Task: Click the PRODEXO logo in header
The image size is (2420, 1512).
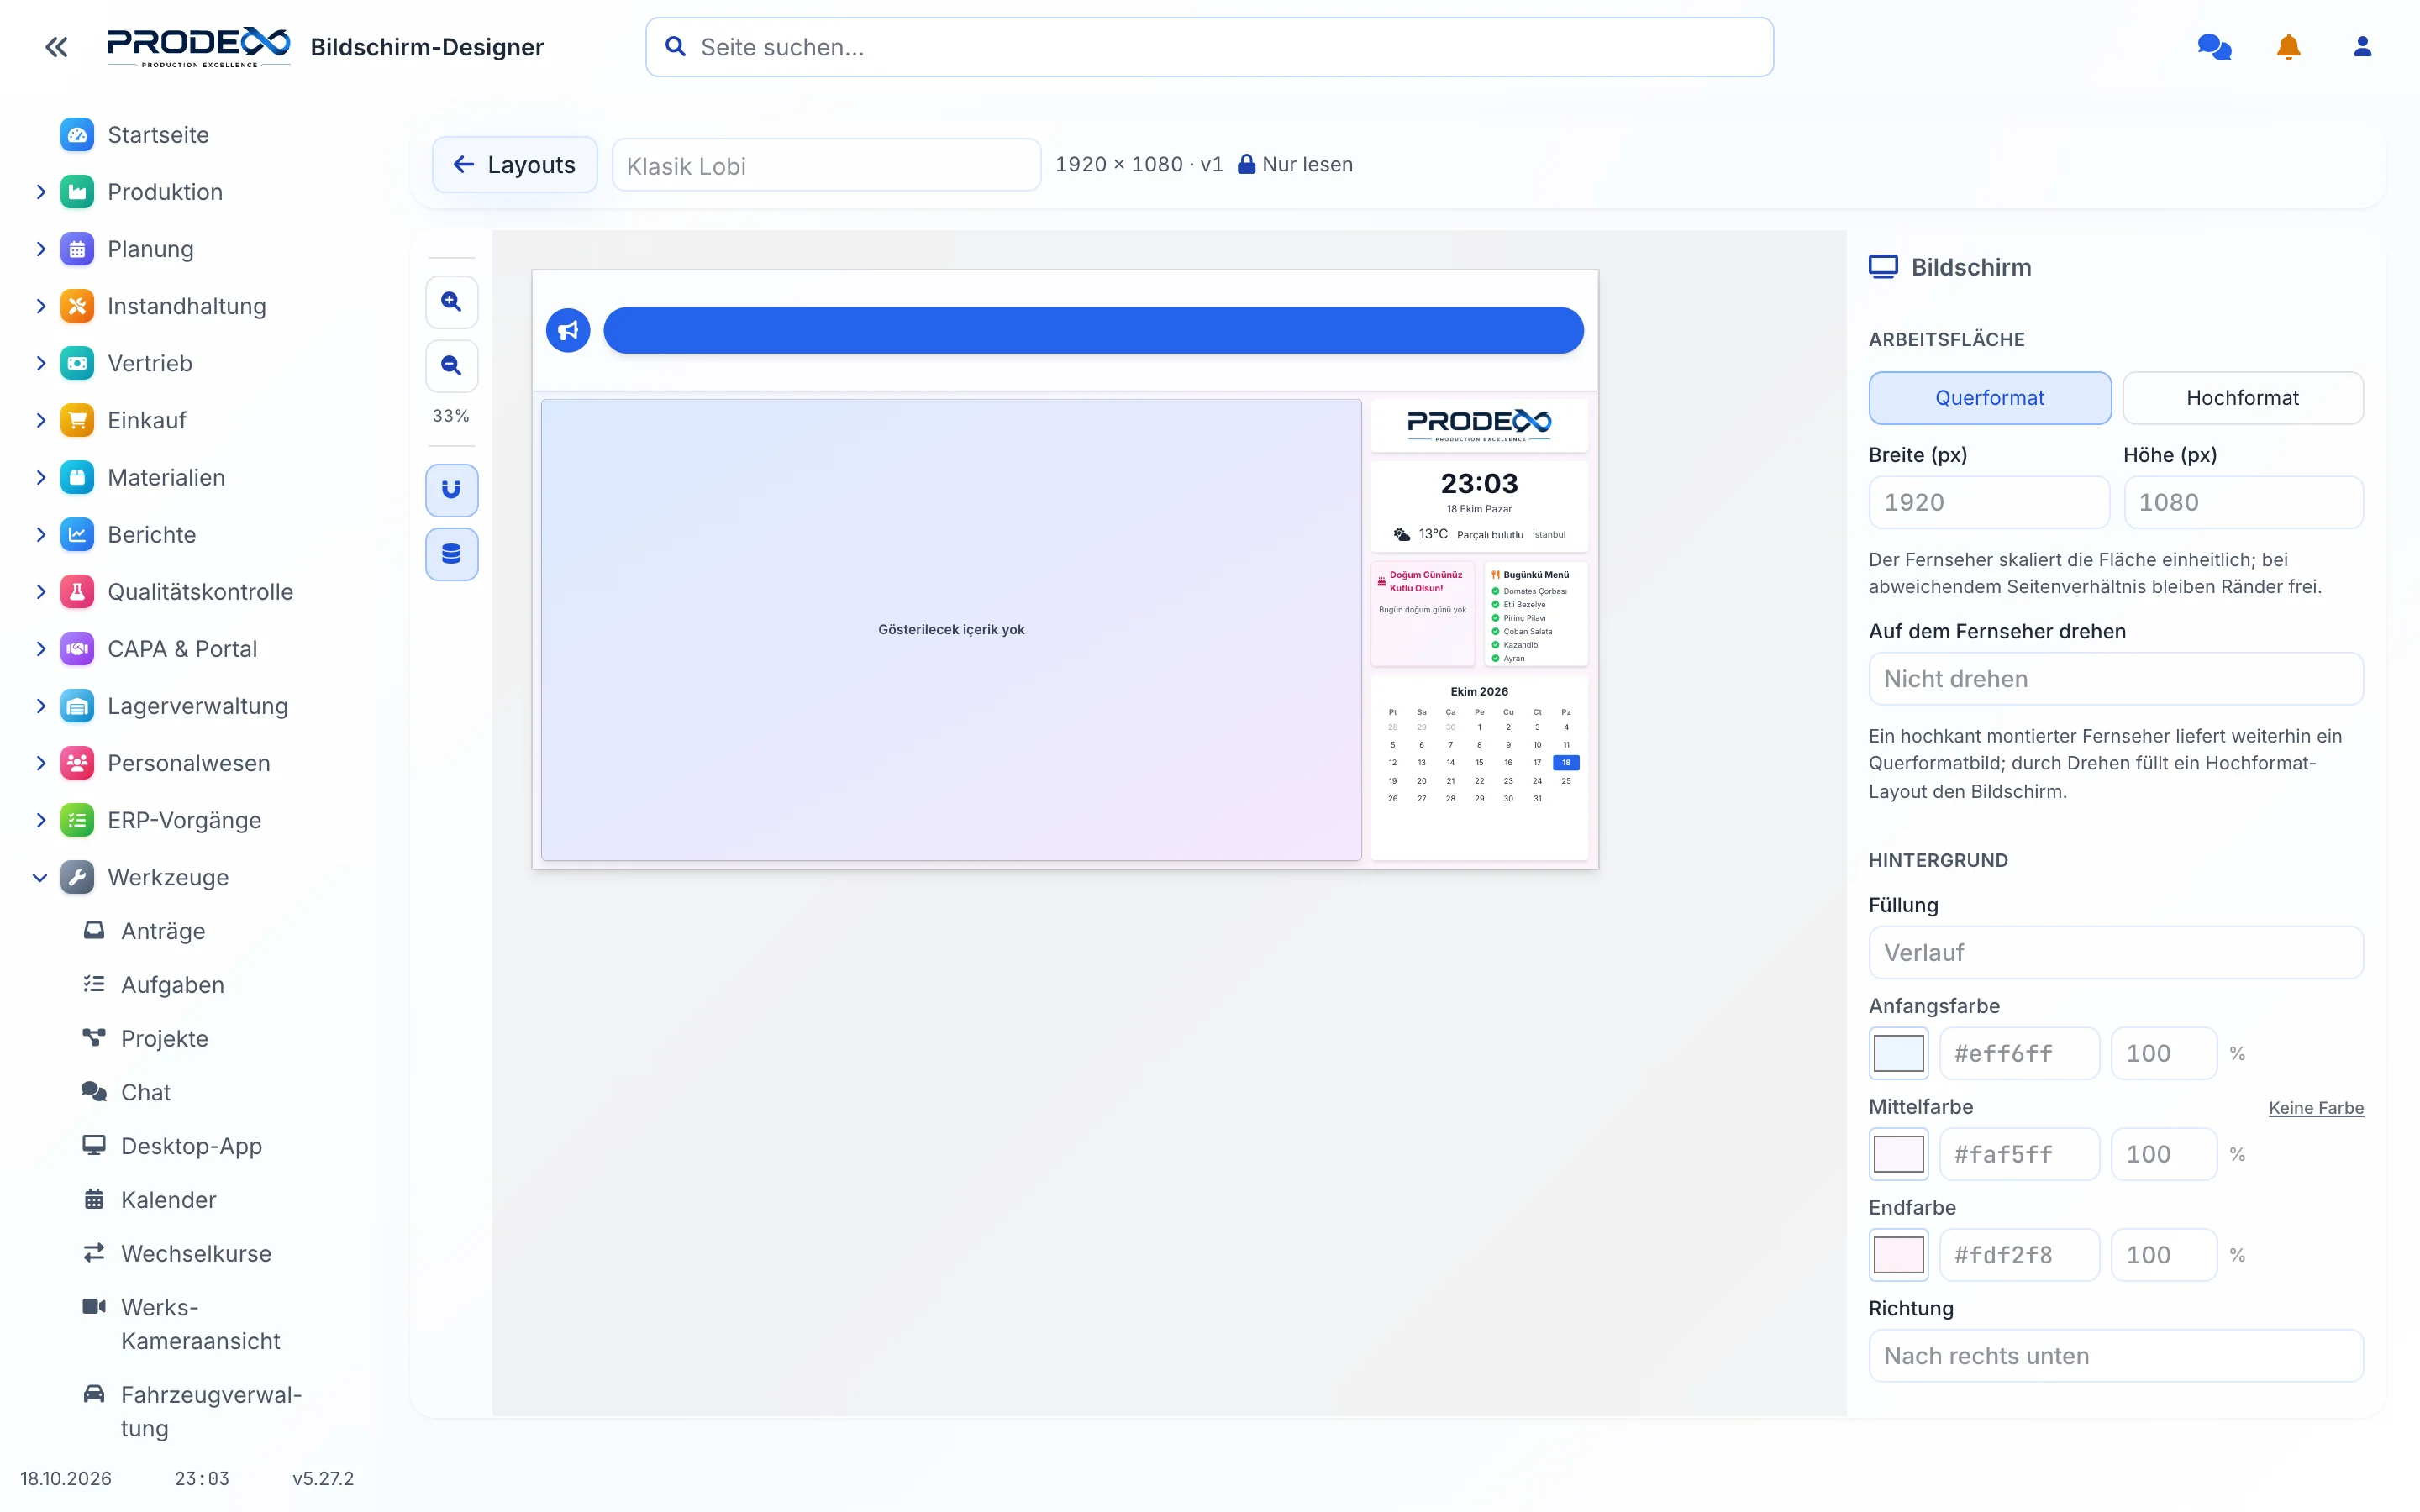Action: tap(198, 47)
